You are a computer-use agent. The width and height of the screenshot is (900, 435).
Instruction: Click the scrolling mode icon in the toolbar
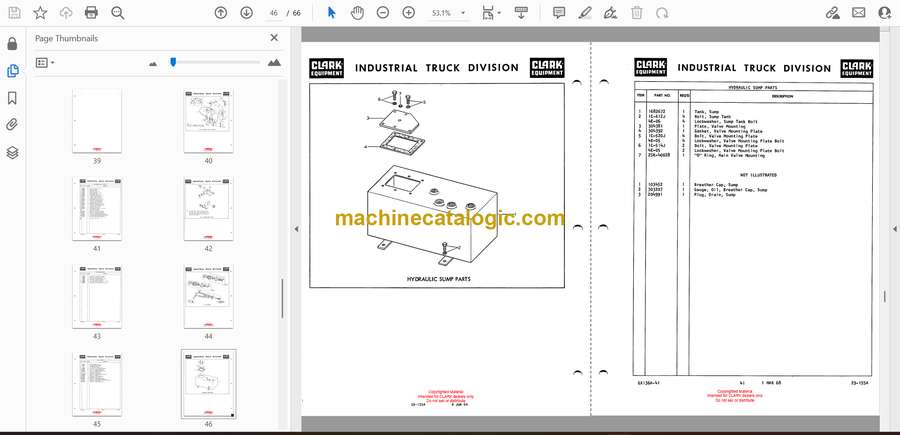click(x=521, y=13)
